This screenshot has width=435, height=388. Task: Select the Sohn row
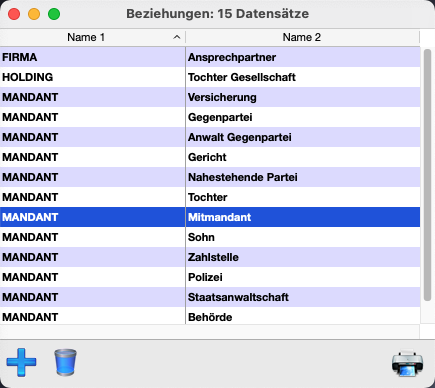coord(210,237)
